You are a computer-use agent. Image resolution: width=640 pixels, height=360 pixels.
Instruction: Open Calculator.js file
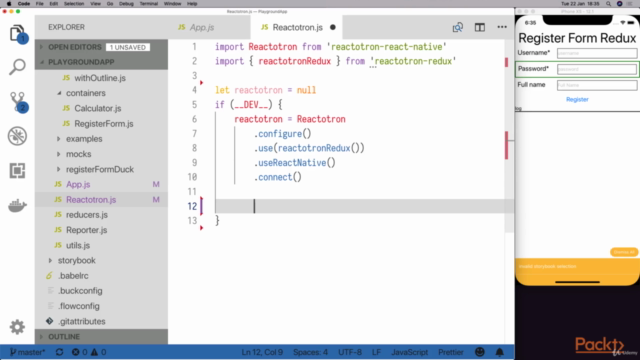coord(101,109)
